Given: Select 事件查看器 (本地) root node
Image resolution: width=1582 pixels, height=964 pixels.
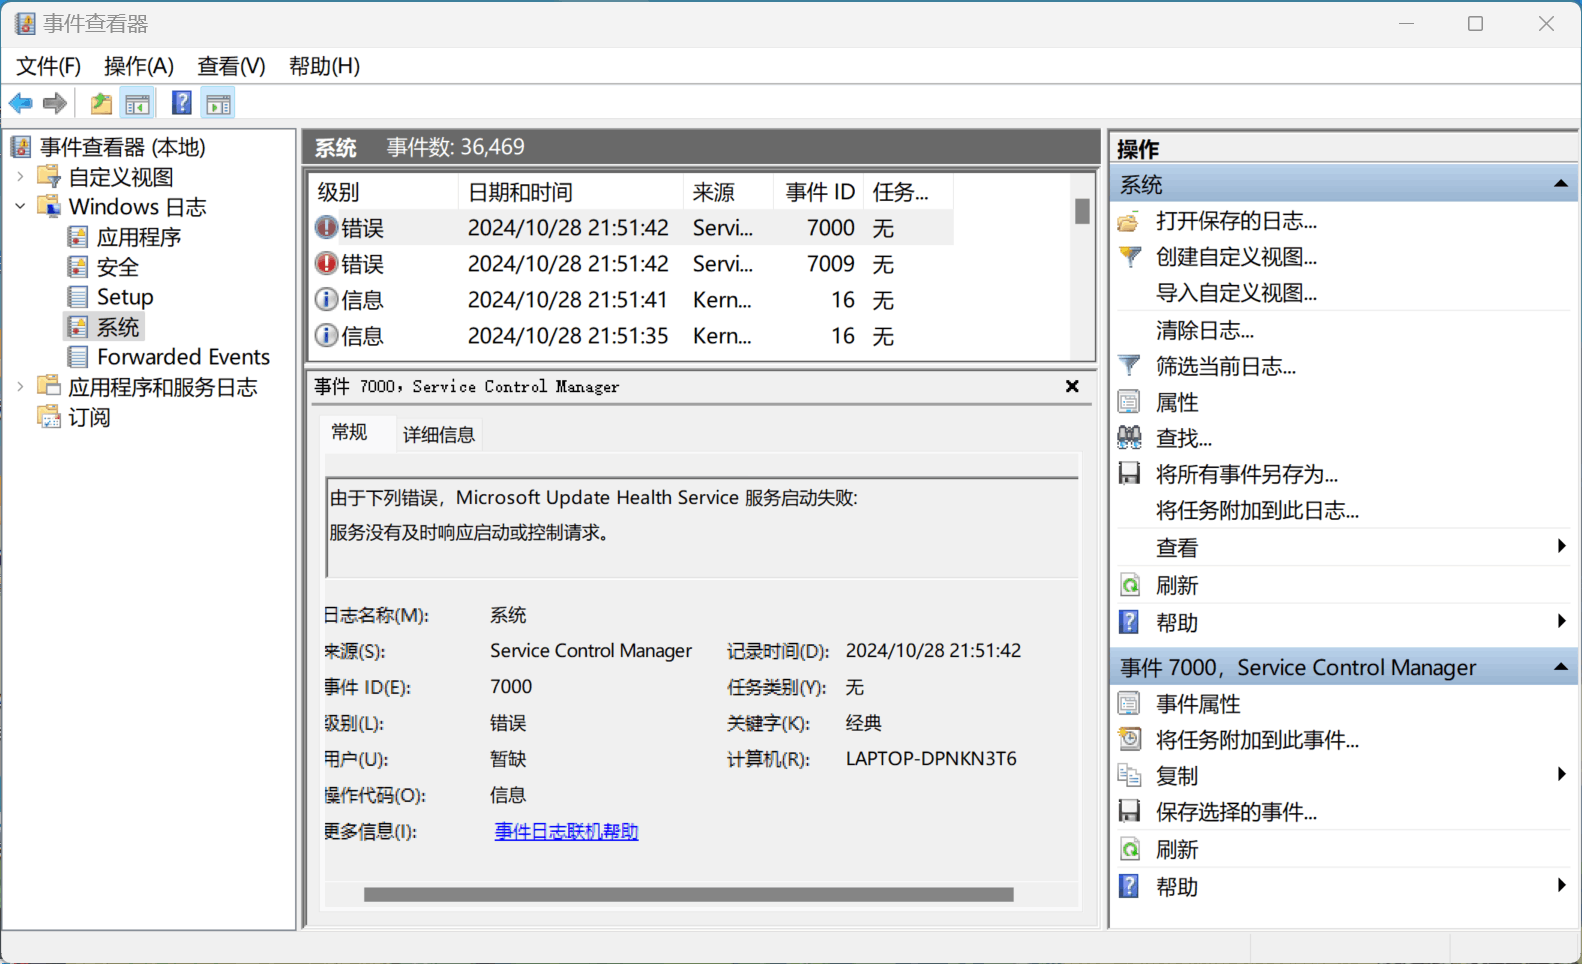Looking at the screenshot, I should point(122,147).
